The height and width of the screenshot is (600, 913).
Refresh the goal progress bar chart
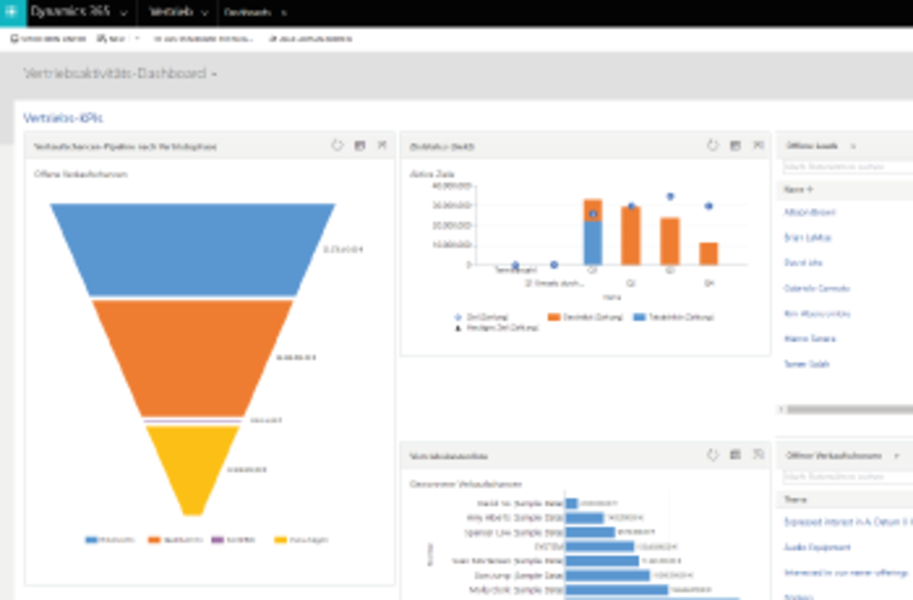tap(713, 146)
